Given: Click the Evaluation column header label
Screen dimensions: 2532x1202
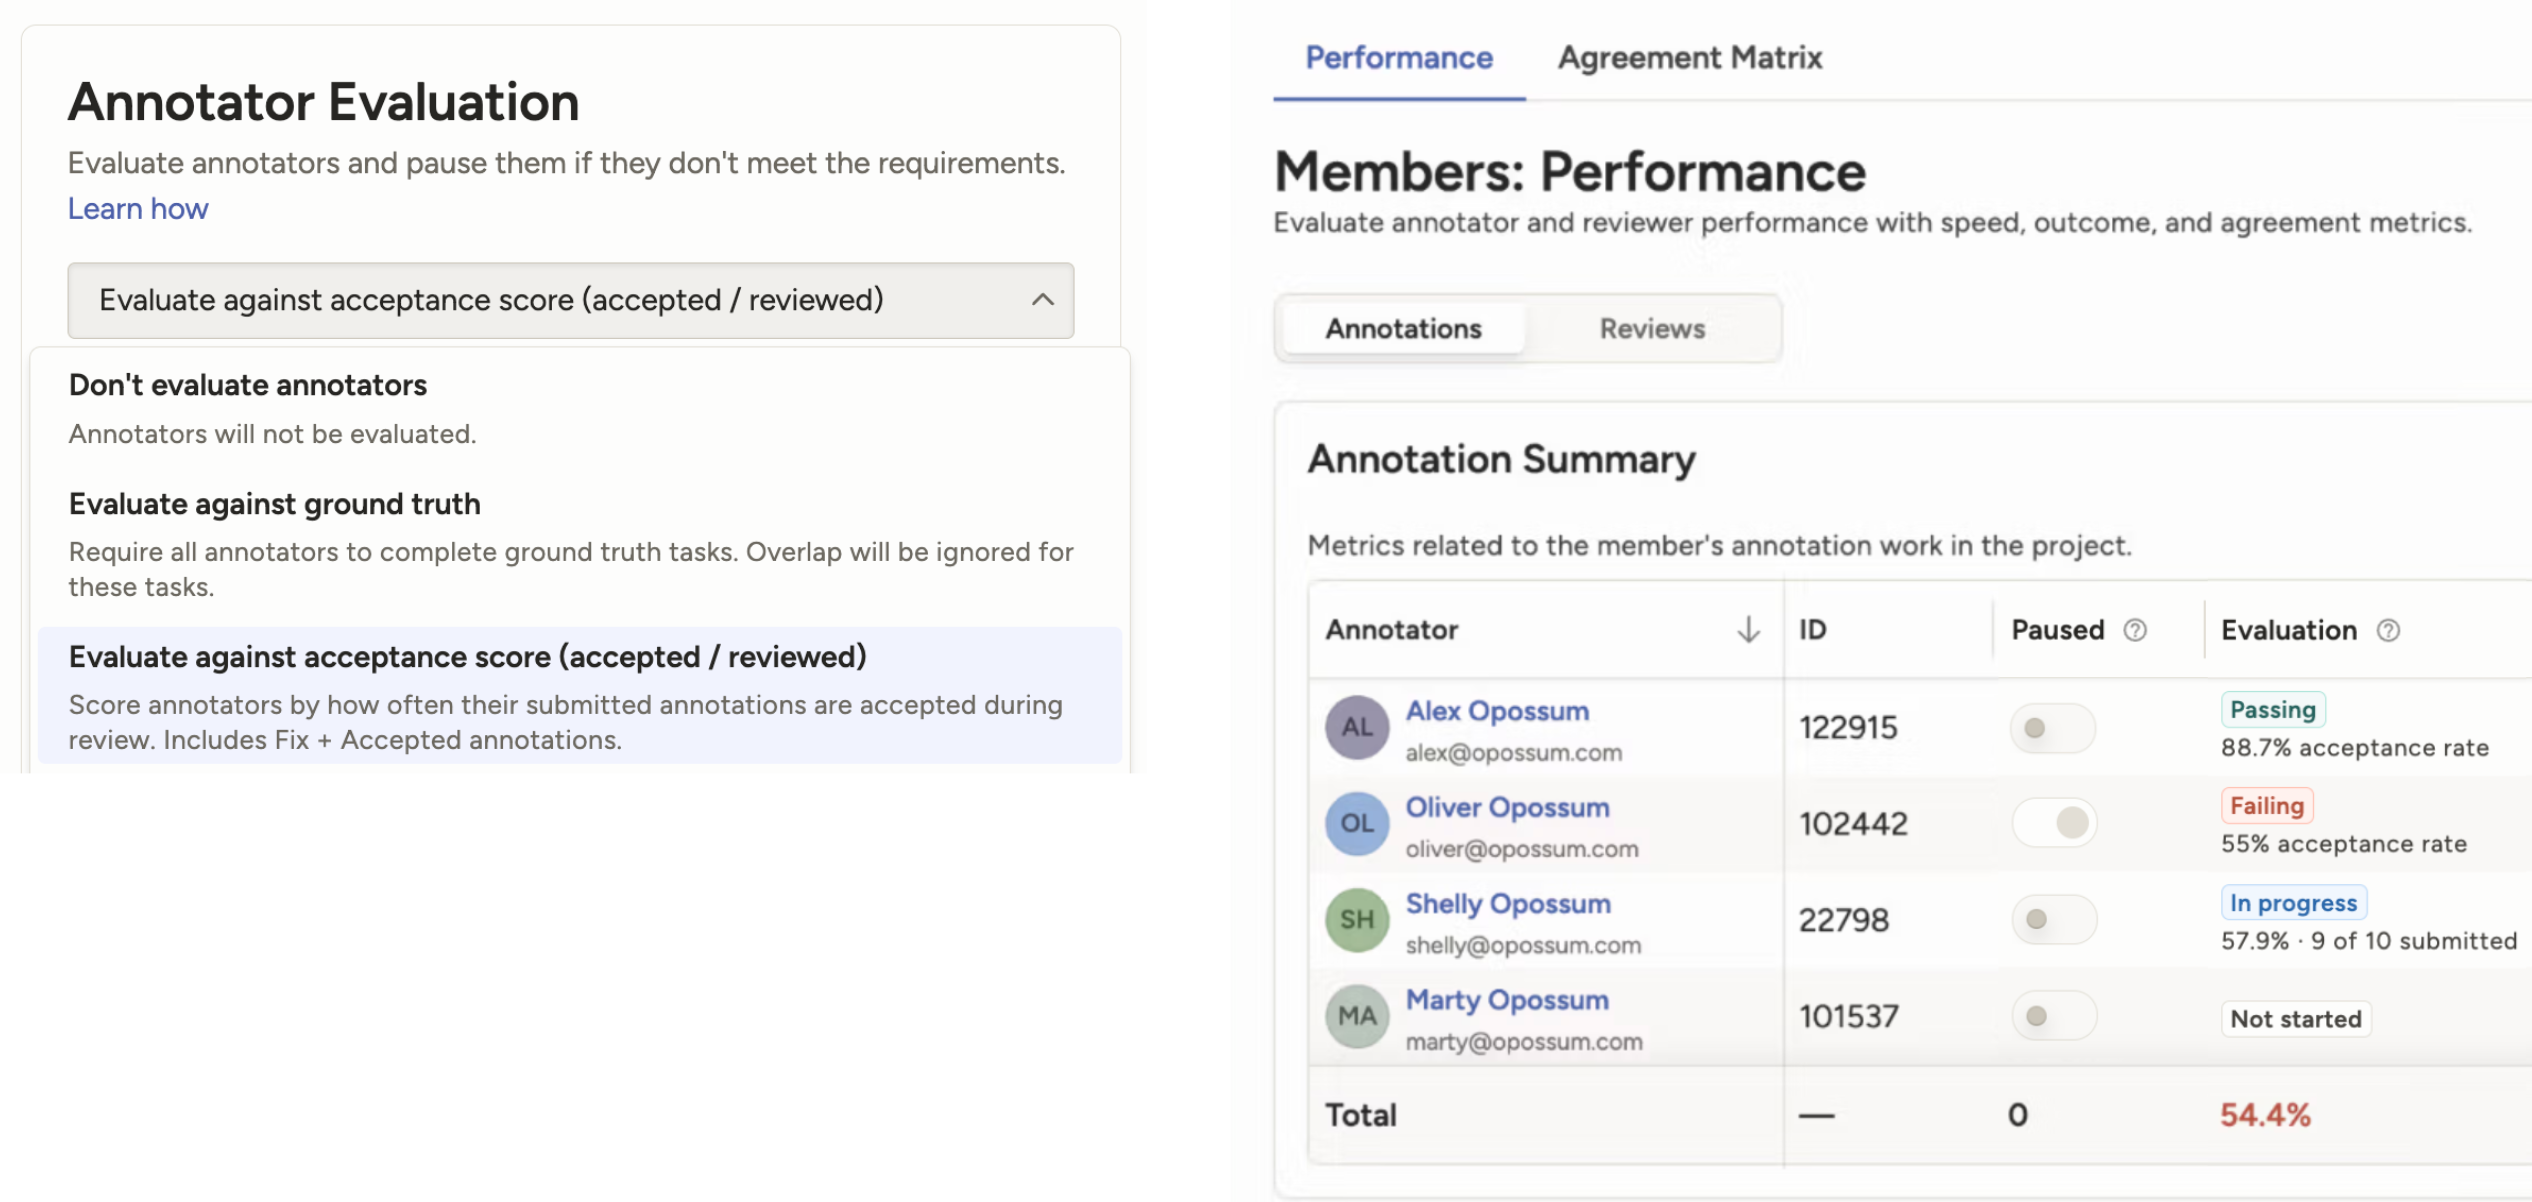Looking at the screenshot, I should tap(2289, 629).
